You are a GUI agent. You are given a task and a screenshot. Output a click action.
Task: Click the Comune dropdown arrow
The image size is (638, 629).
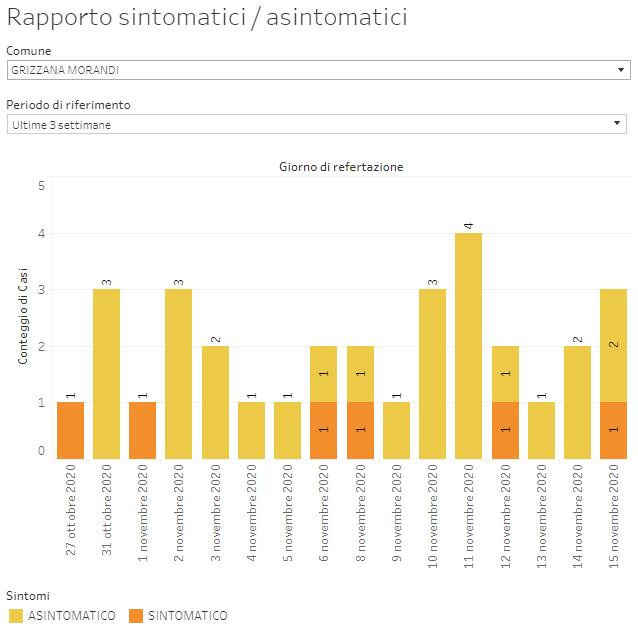pos(621,70)
